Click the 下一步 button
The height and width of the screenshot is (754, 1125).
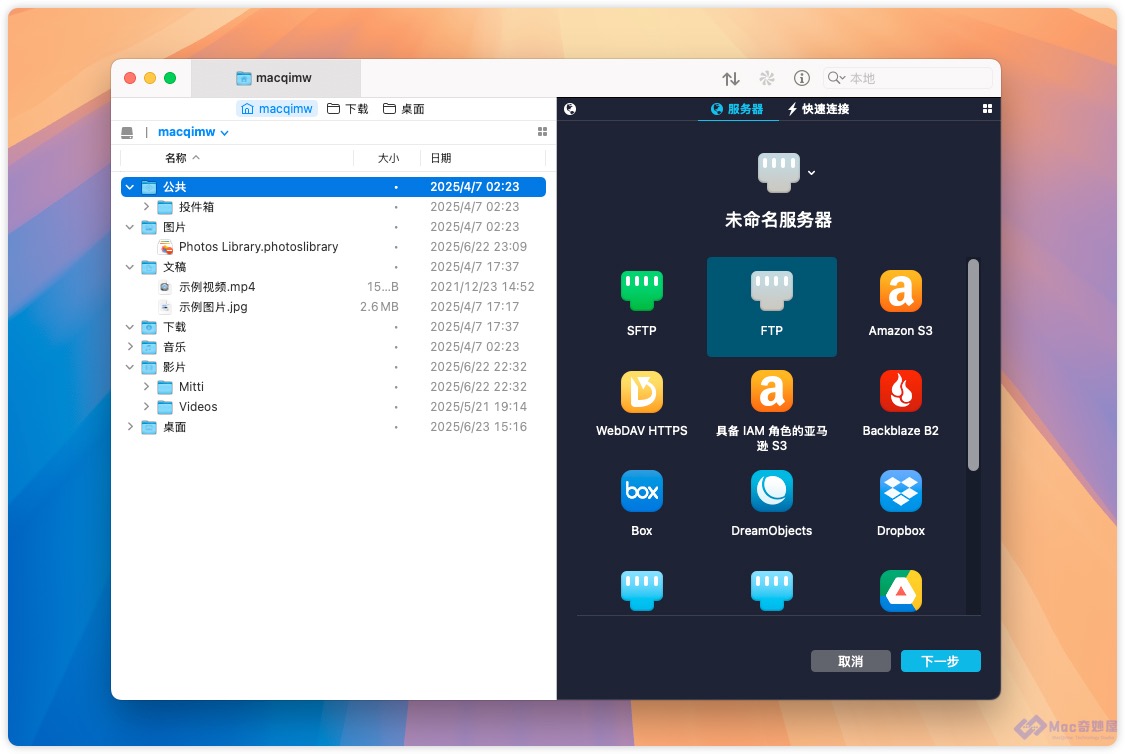tap(941, 661)
